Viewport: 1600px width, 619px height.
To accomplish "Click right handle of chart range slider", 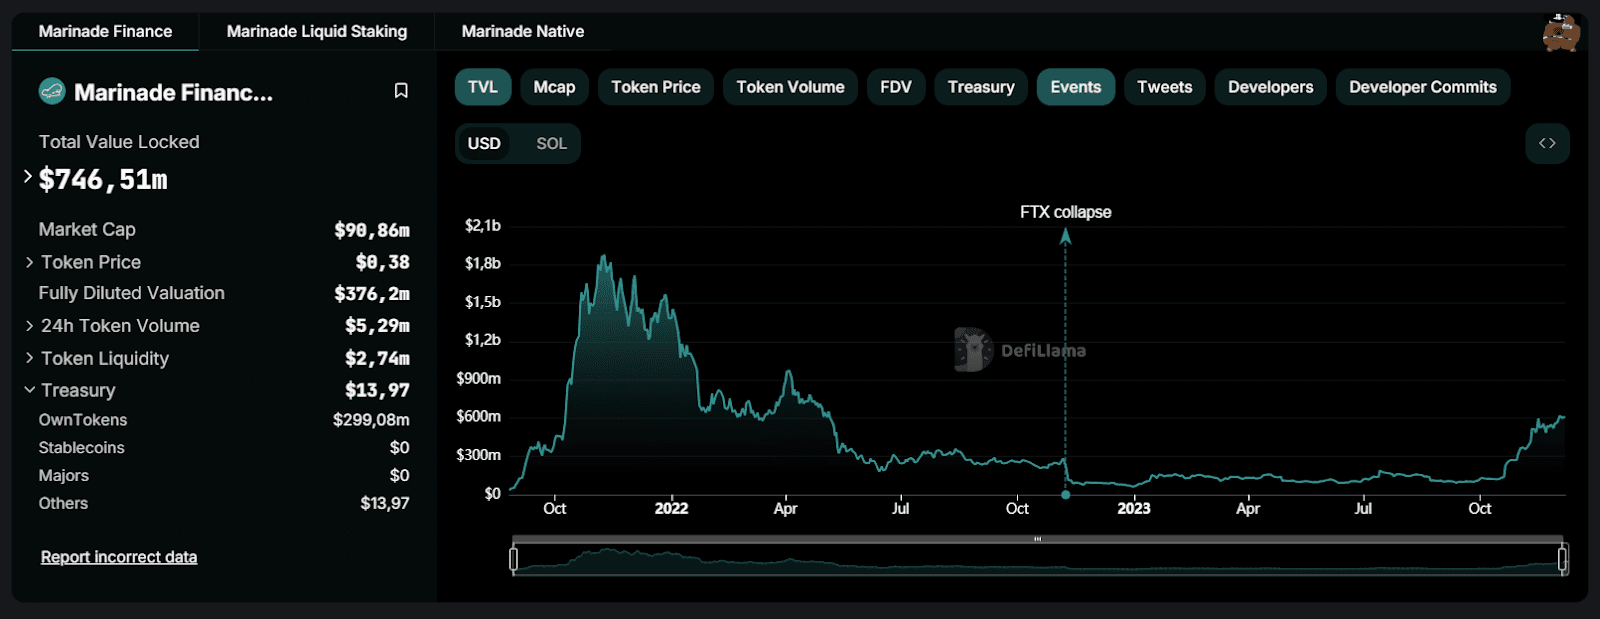I will click(x=1563, y=558).
